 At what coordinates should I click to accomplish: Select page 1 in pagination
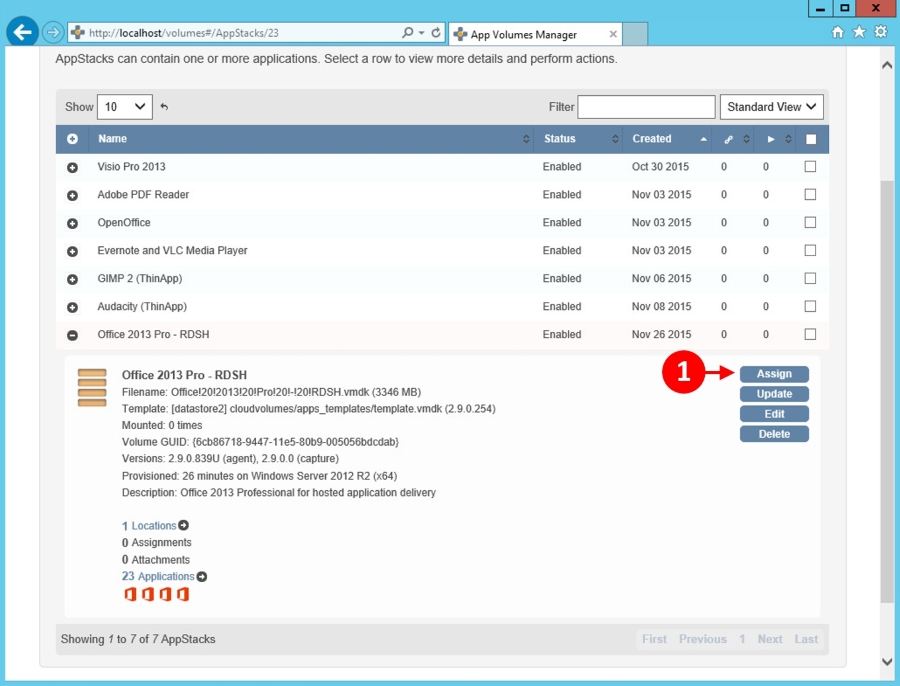pos(742,639)
